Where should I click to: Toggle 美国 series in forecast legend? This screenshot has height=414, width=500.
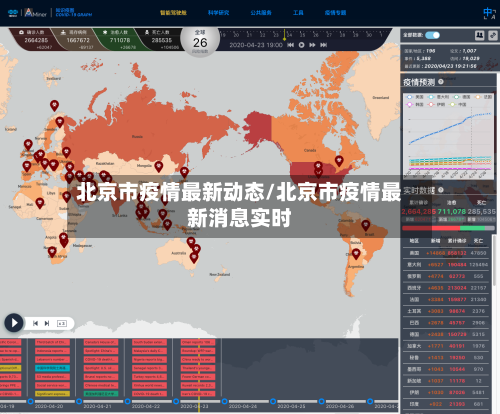tap(415, 97)
